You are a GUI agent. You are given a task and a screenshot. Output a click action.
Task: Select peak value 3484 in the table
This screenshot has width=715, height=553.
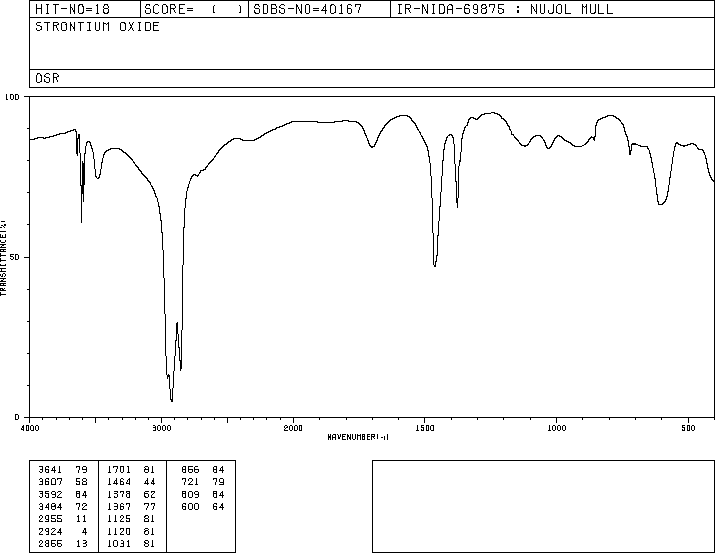[x=50, y=507]
